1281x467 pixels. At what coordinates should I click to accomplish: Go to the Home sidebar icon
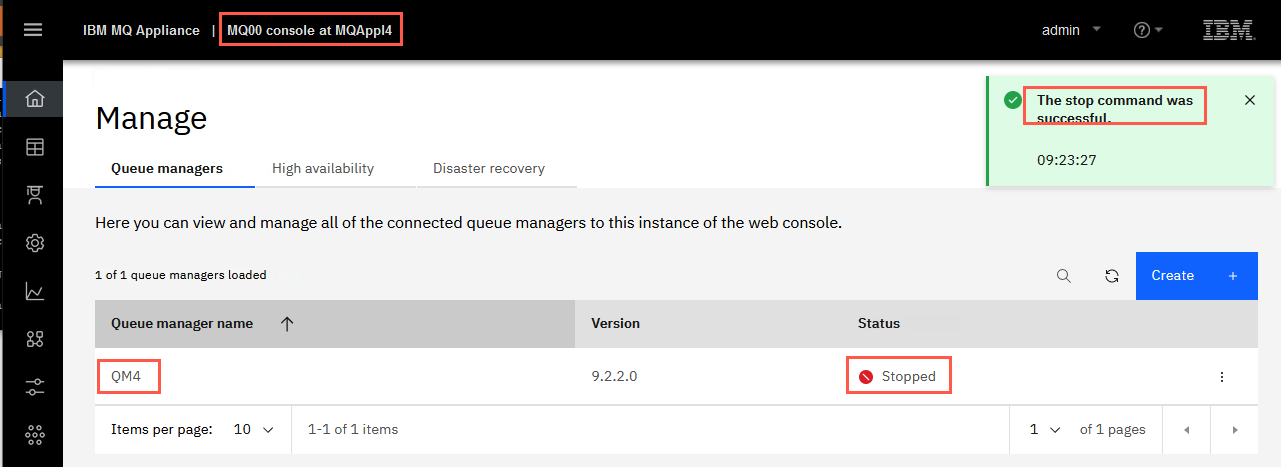coord(35,99)
